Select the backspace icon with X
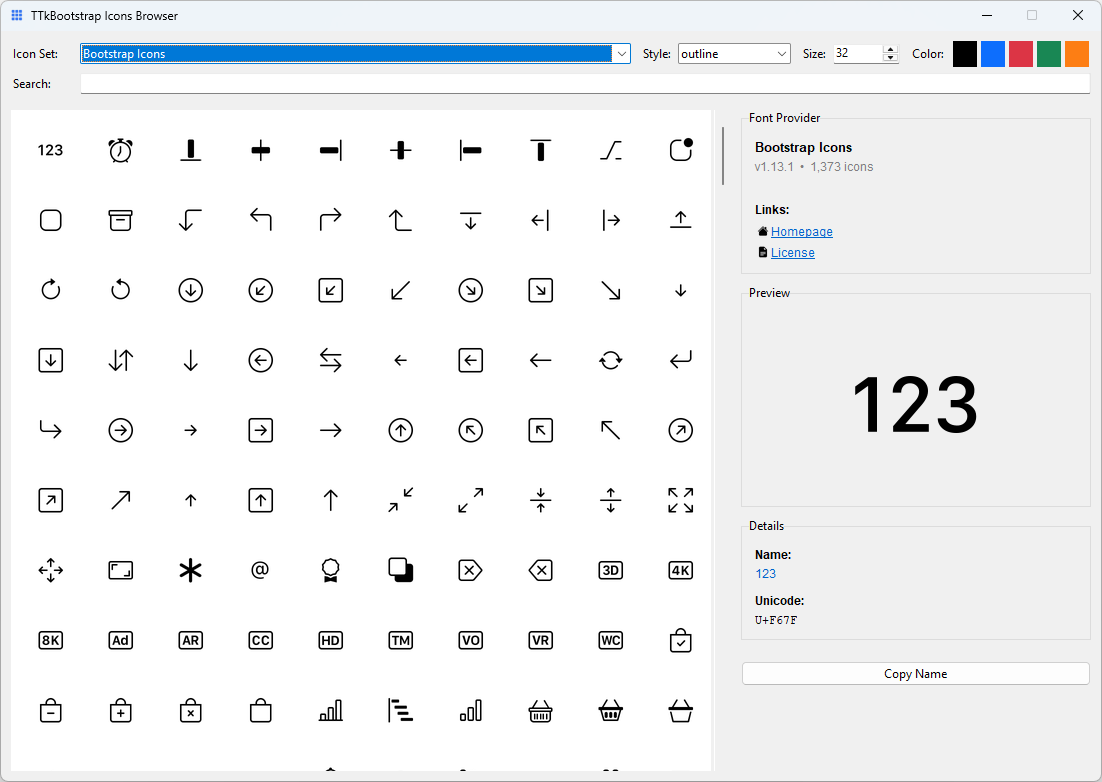The height and width of the screenshot is (782, 1102). [x=540, y=570]
